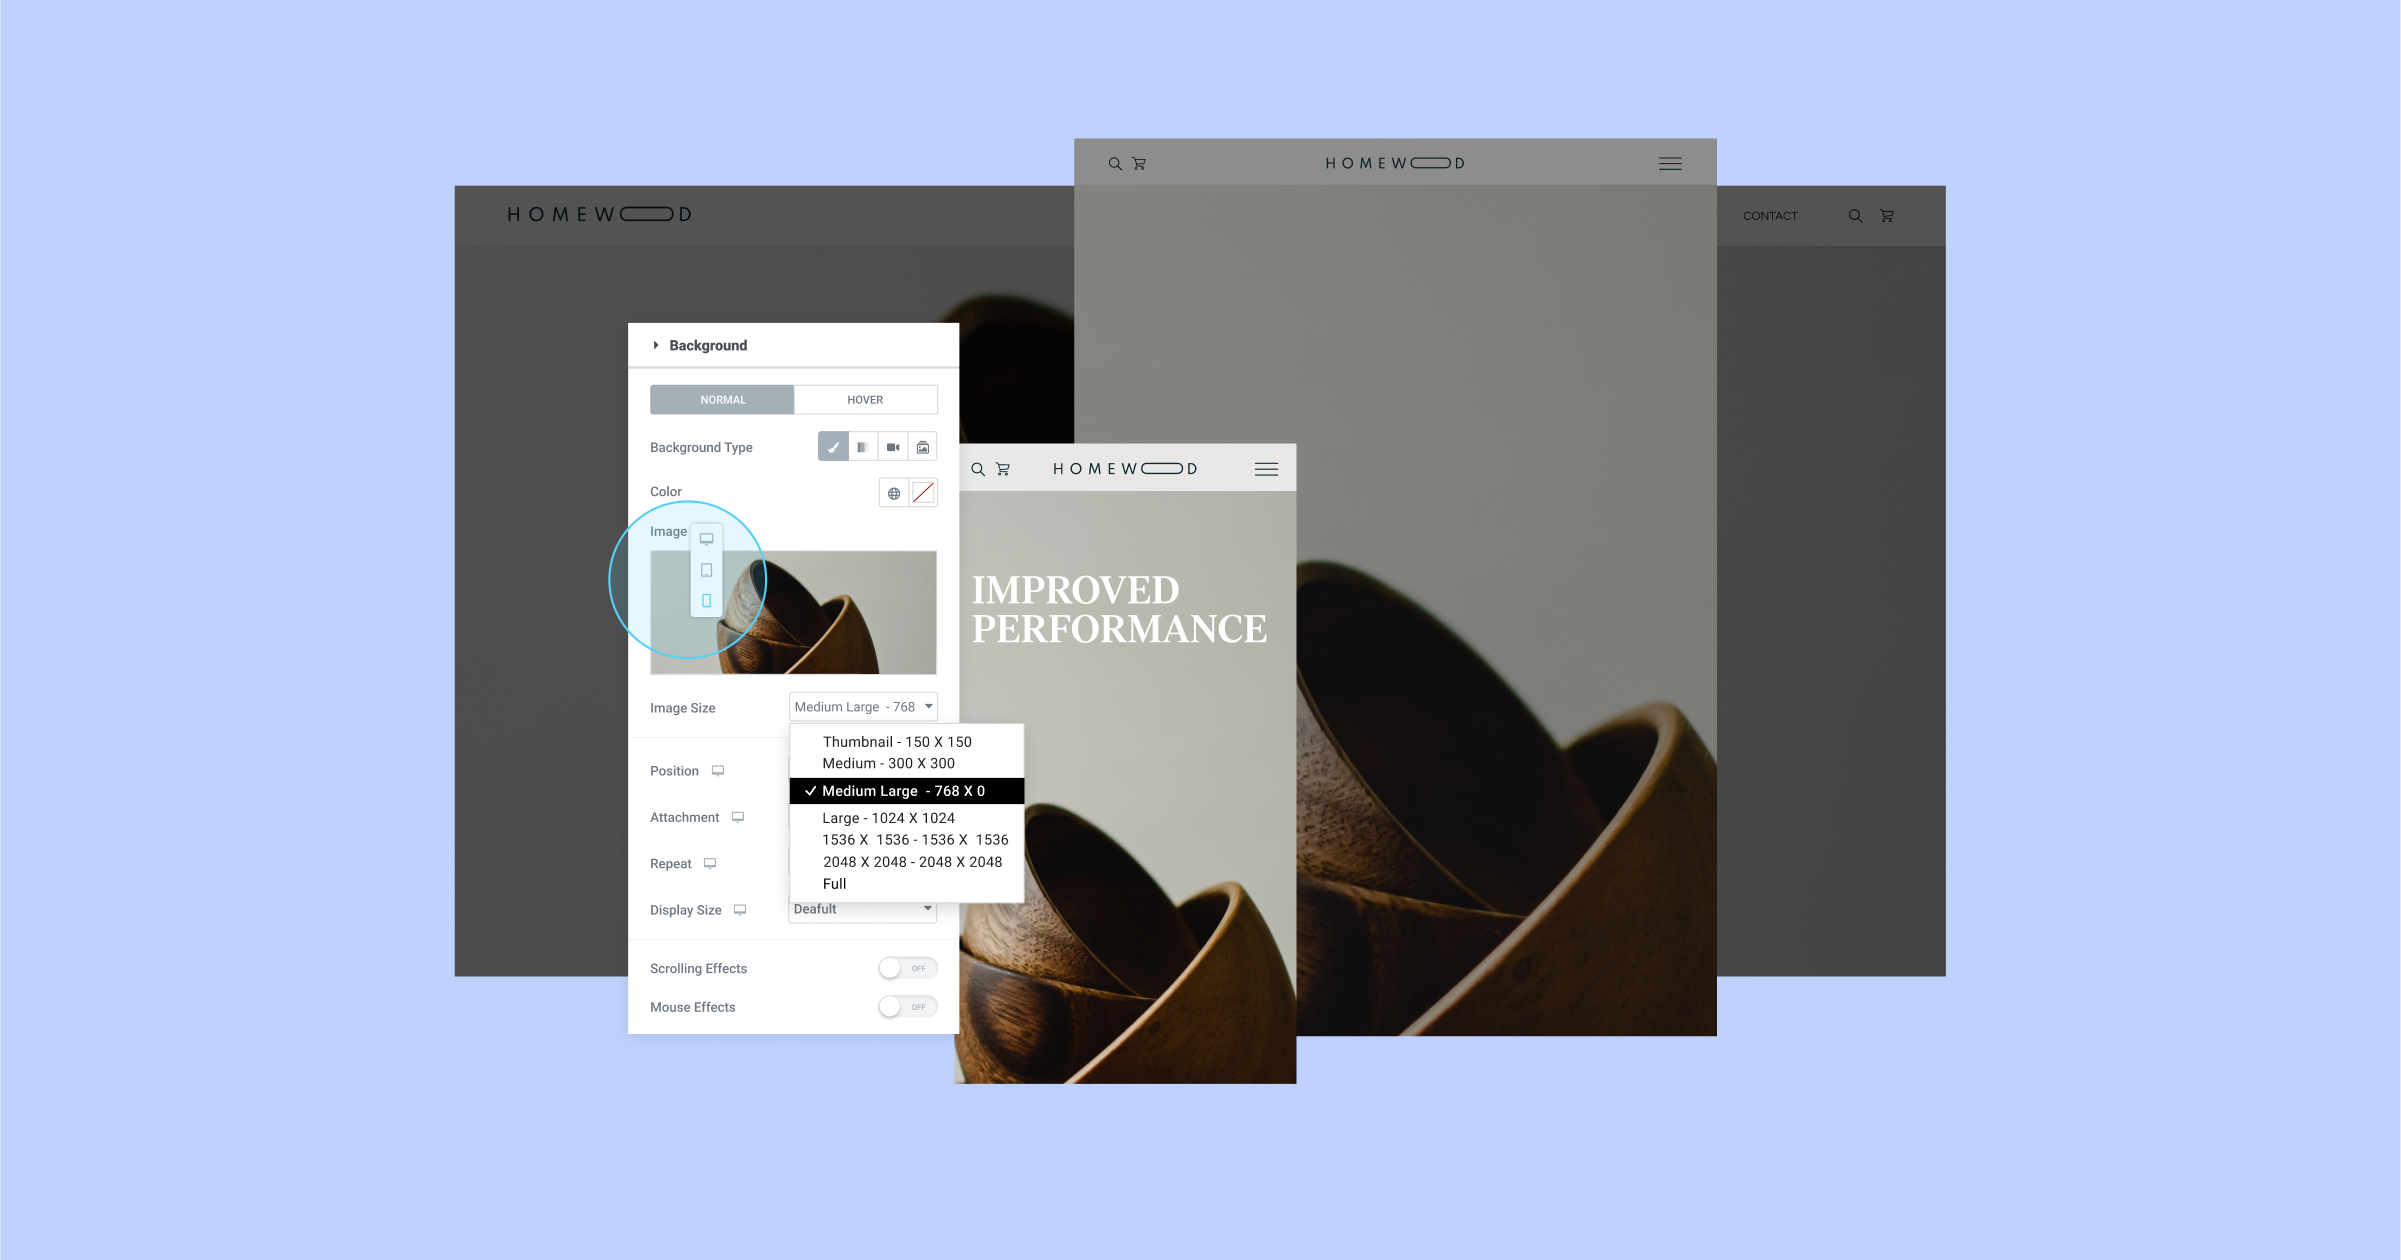Image resolution: width=2401 pixels, height=1260 pixels.
Task: Select Full image size option
Action: tap(832, 883)
